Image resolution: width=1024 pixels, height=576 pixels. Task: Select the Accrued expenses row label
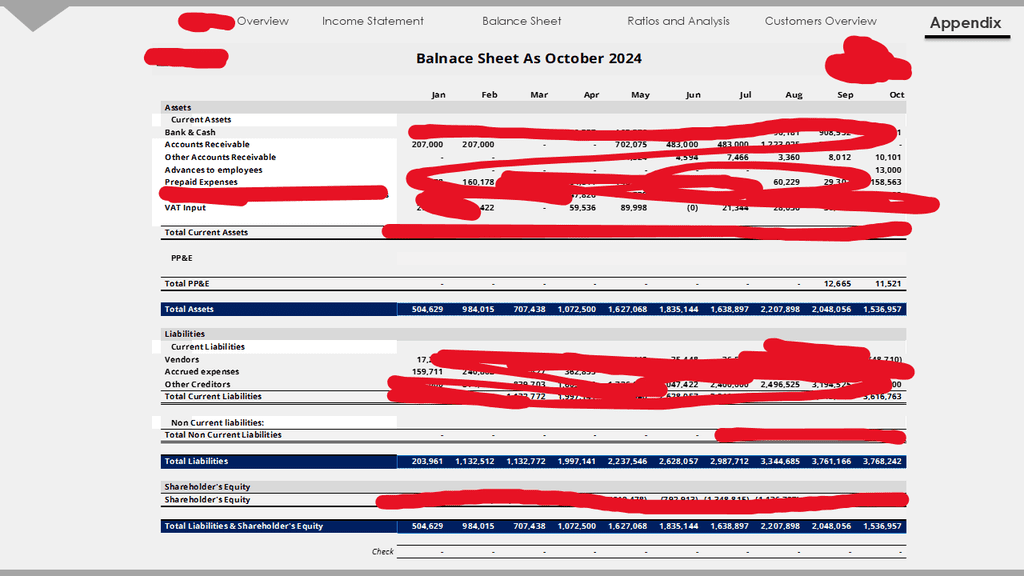202,372
